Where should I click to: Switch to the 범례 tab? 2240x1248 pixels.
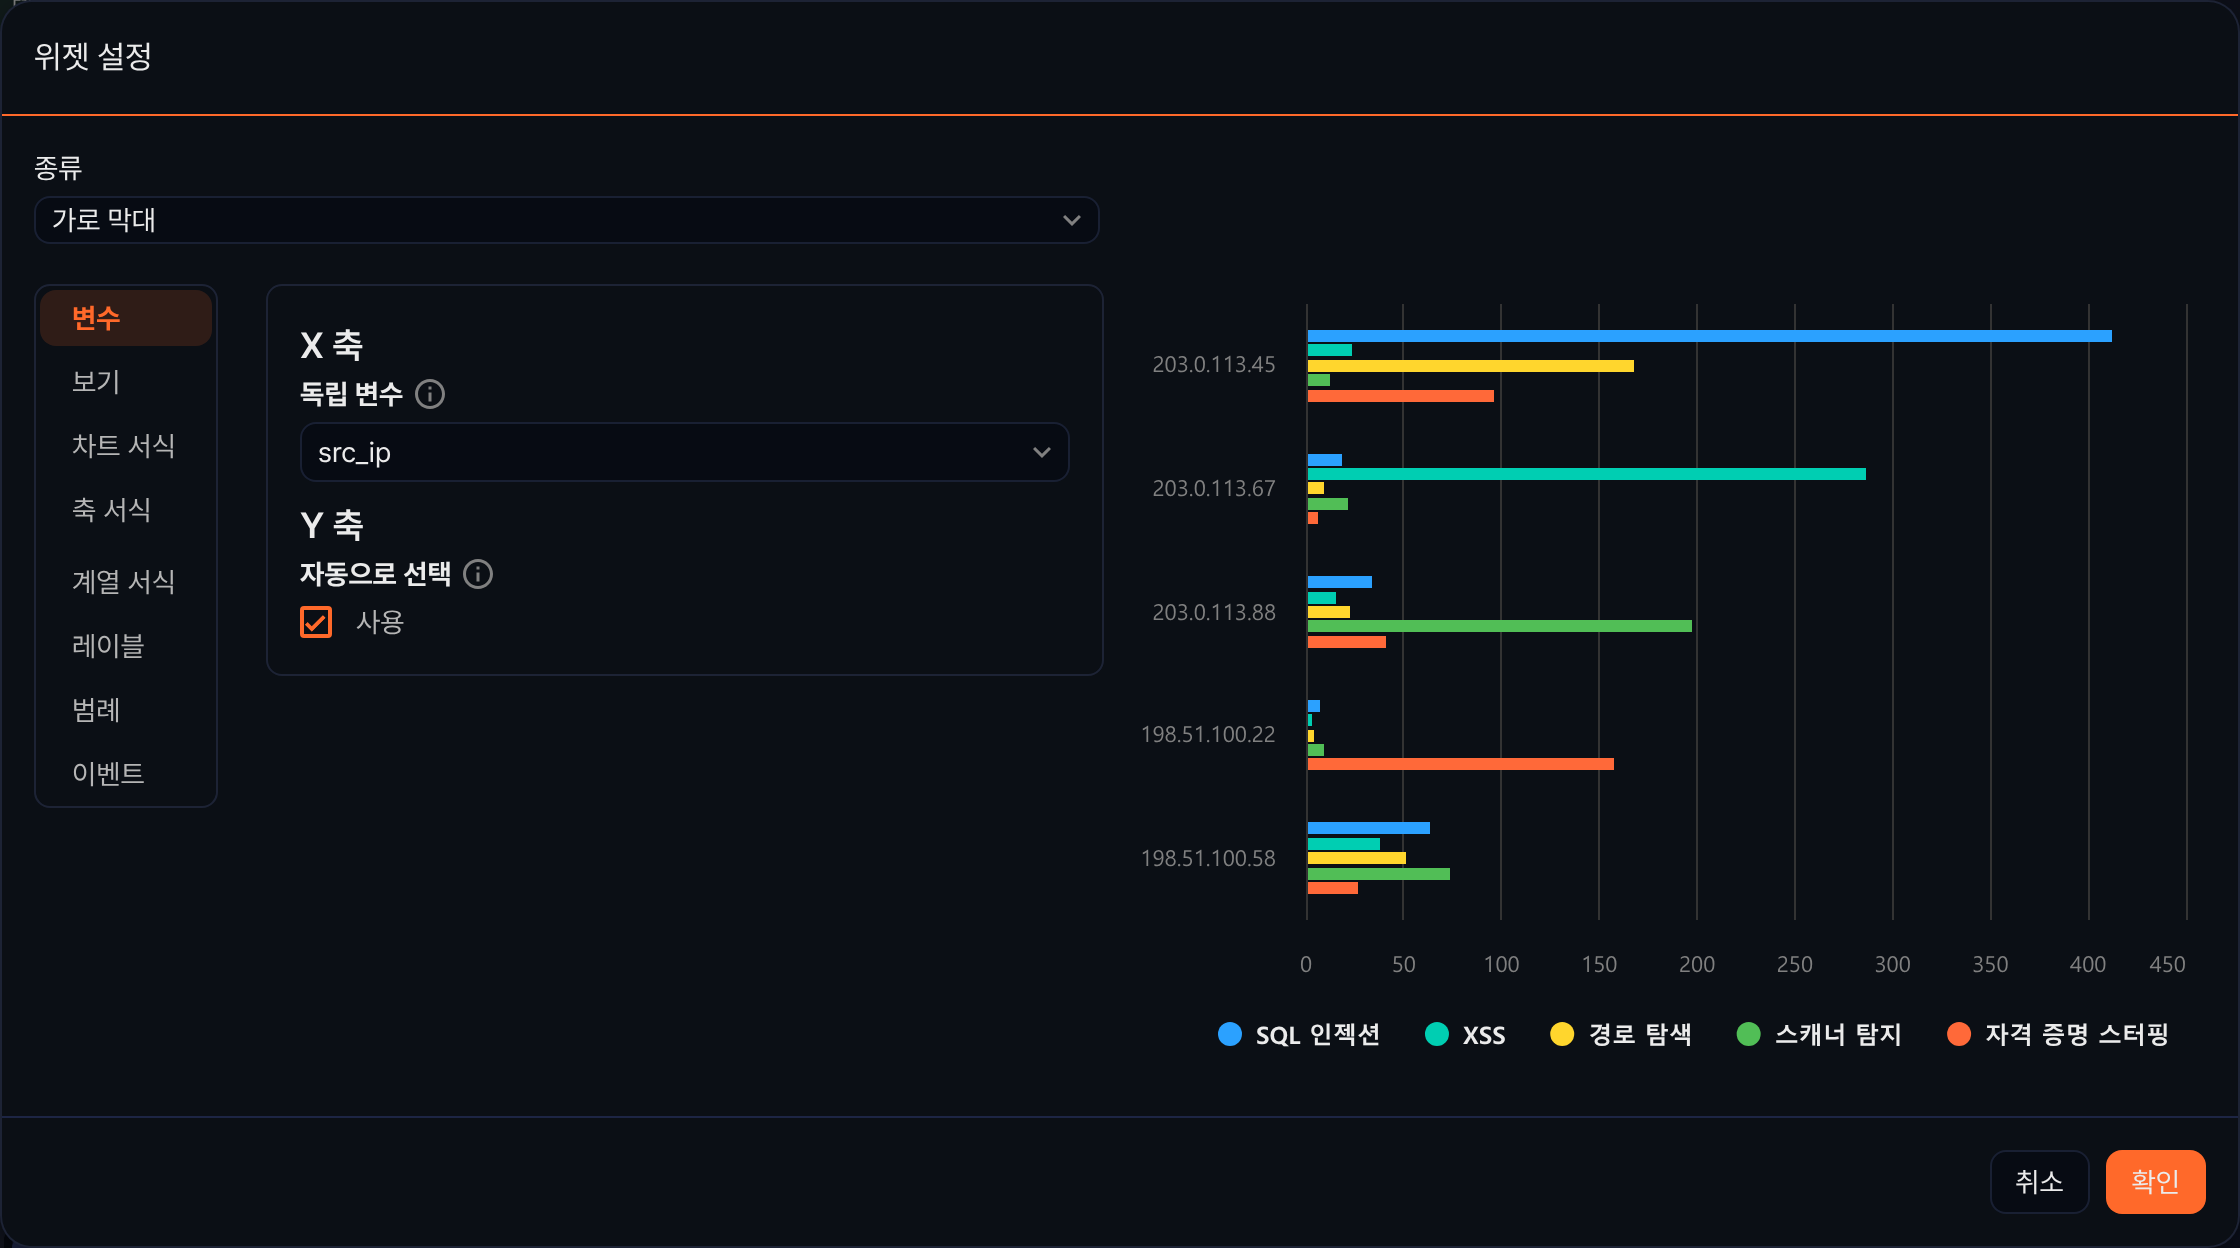(x=126, y=710)
